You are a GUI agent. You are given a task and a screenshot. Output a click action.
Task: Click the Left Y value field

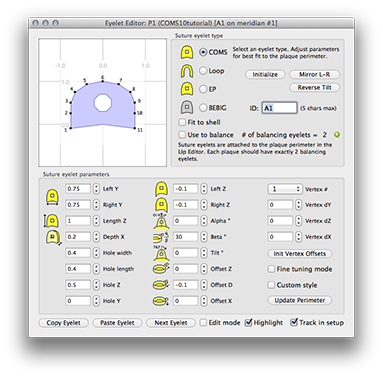click(x=78, y=189)
